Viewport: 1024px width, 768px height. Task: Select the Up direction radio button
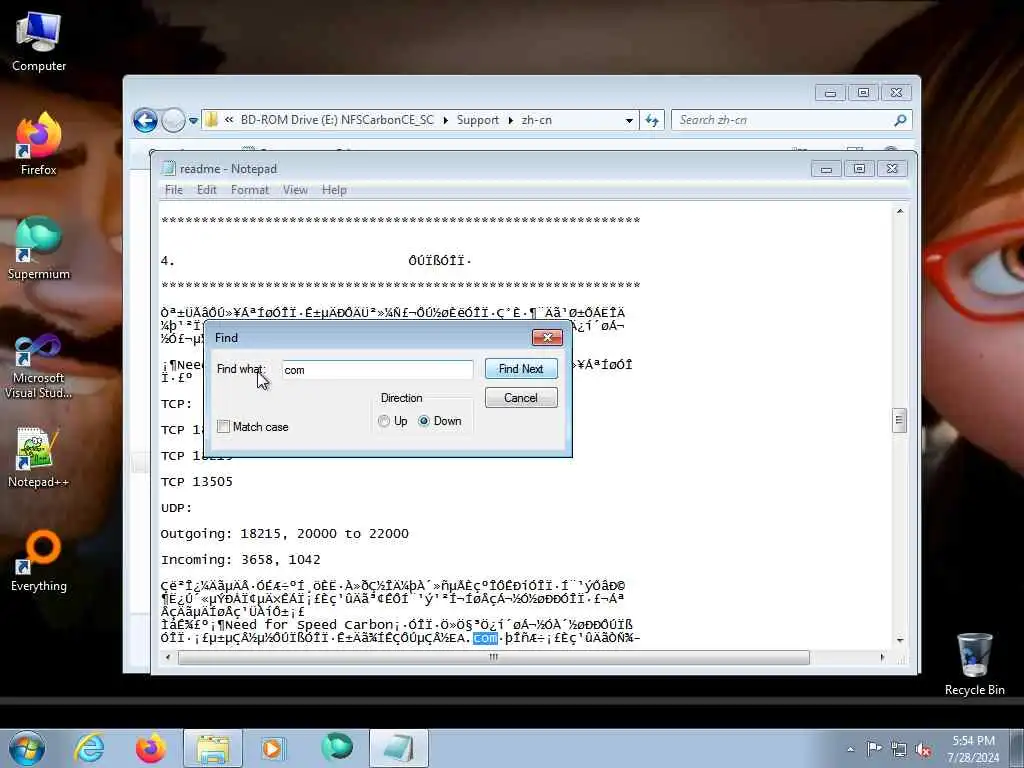coord(384,421)
